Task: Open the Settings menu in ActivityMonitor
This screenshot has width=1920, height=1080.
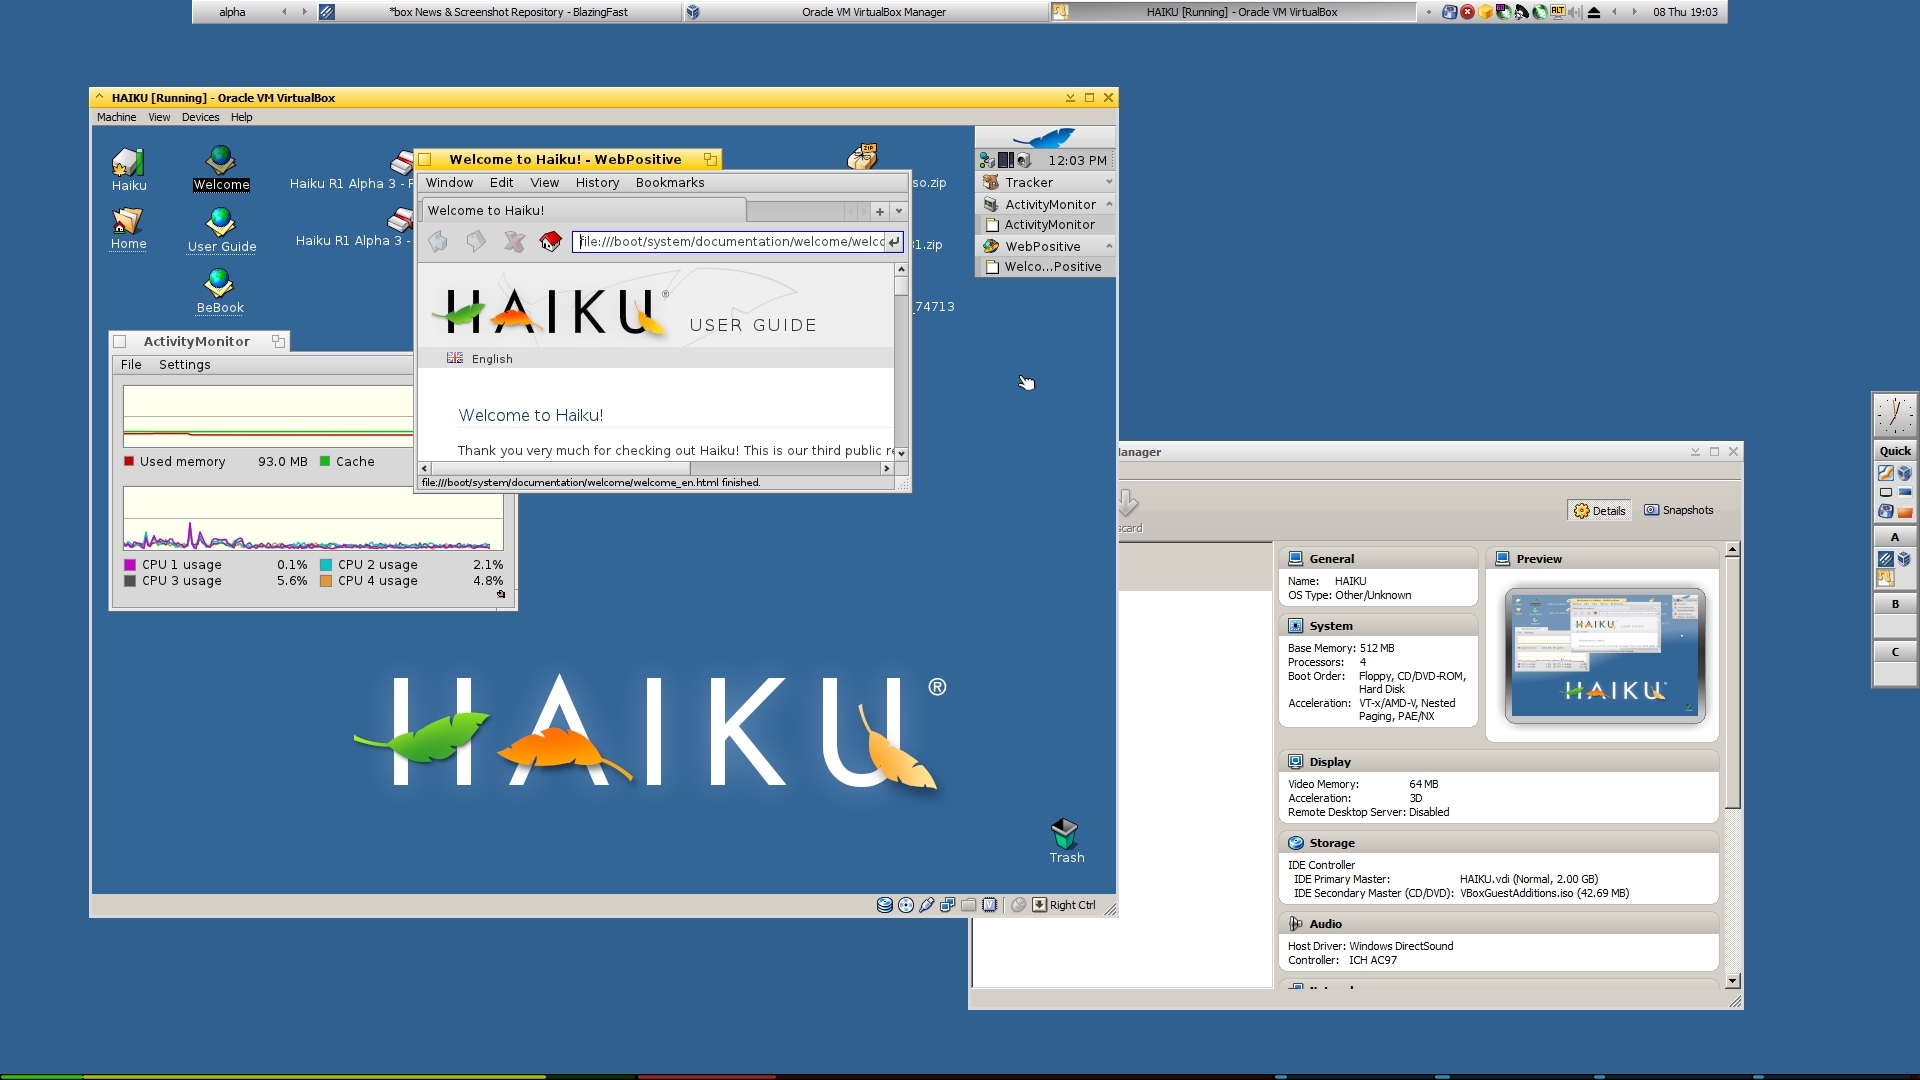Action: click(x=184, y=365)
